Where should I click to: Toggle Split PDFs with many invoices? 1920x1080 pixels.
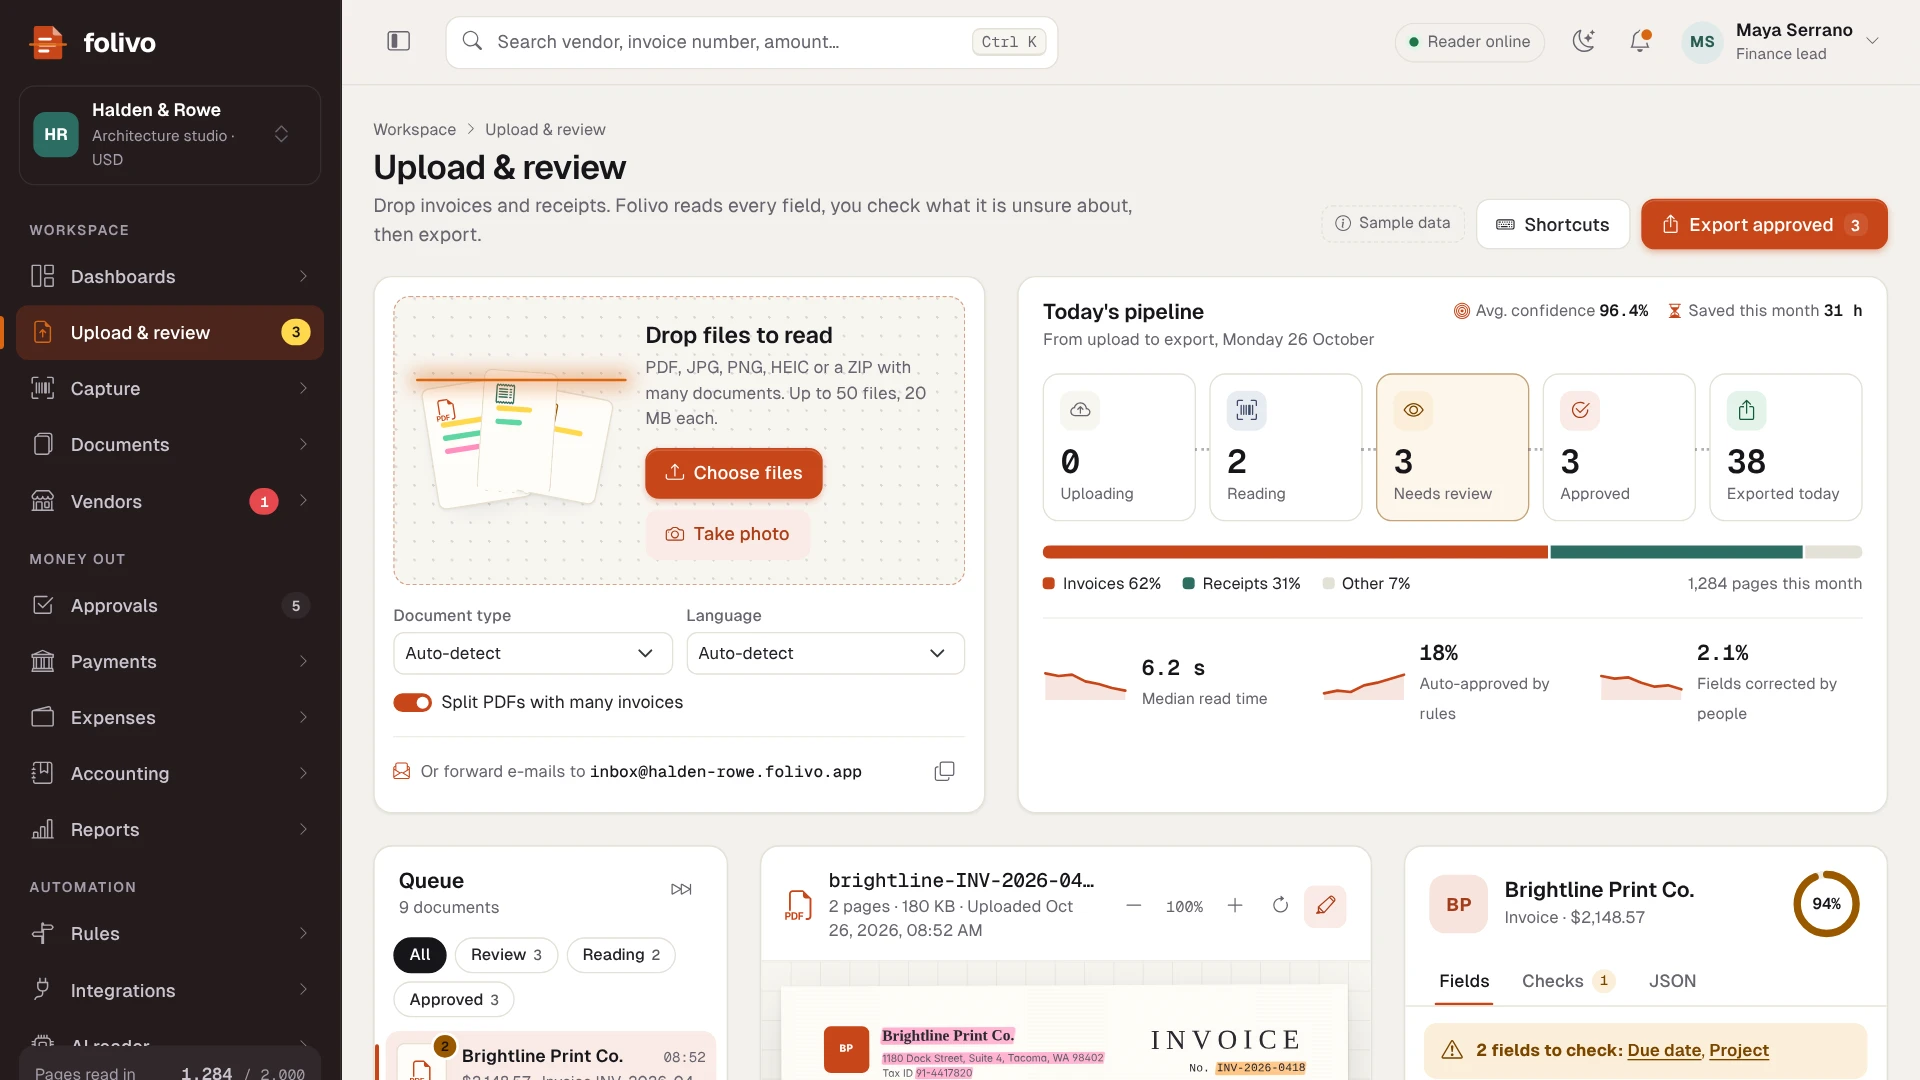tap(412, 702)
